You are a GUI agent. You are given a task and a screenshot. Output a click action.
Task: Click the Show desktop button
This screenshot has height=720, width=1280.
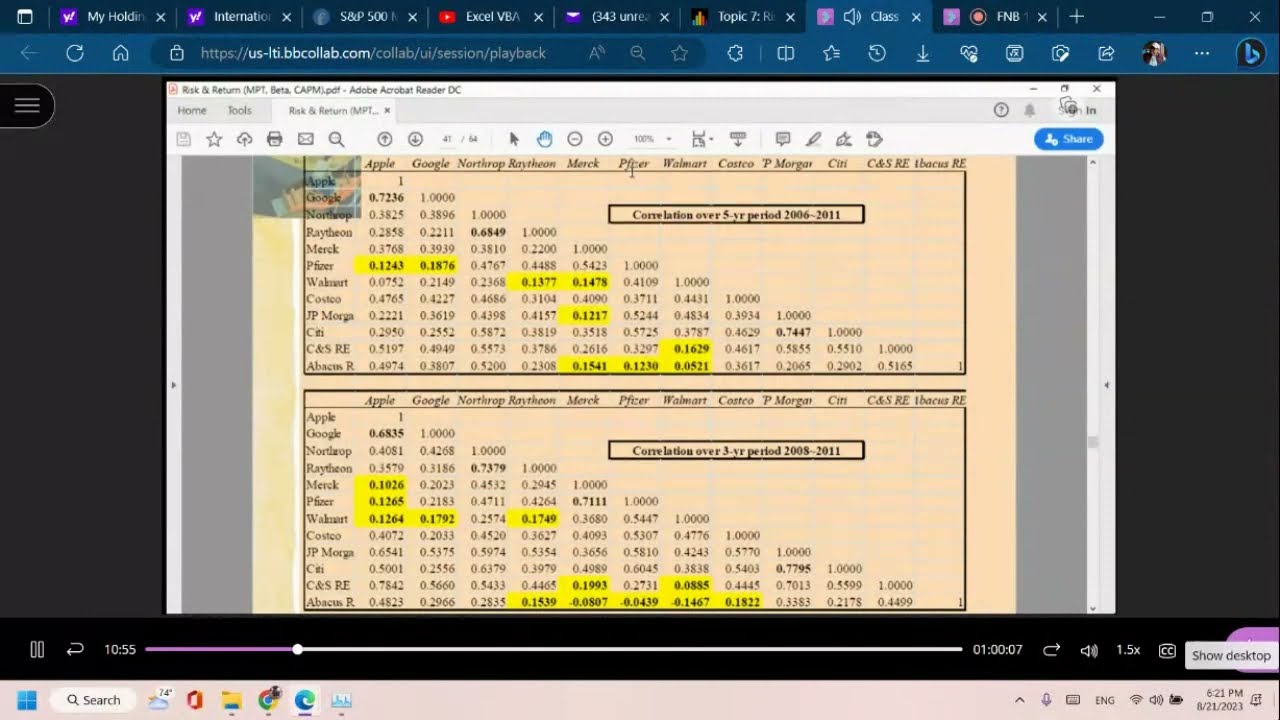[x=1231, y=656]
